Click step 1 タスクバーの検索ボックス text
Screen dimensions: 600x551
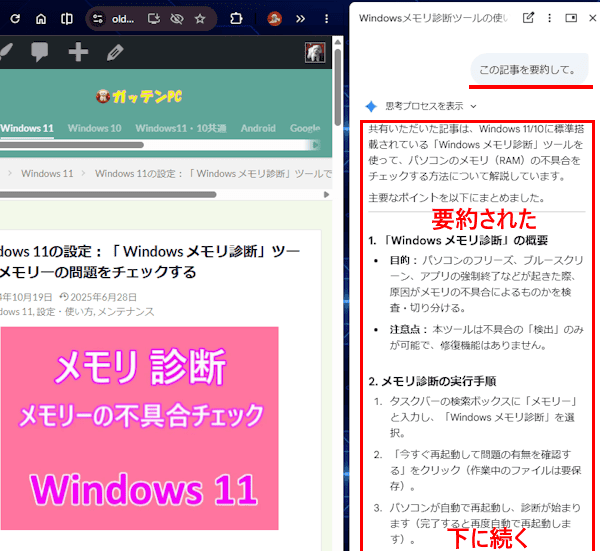click(483, 417)
